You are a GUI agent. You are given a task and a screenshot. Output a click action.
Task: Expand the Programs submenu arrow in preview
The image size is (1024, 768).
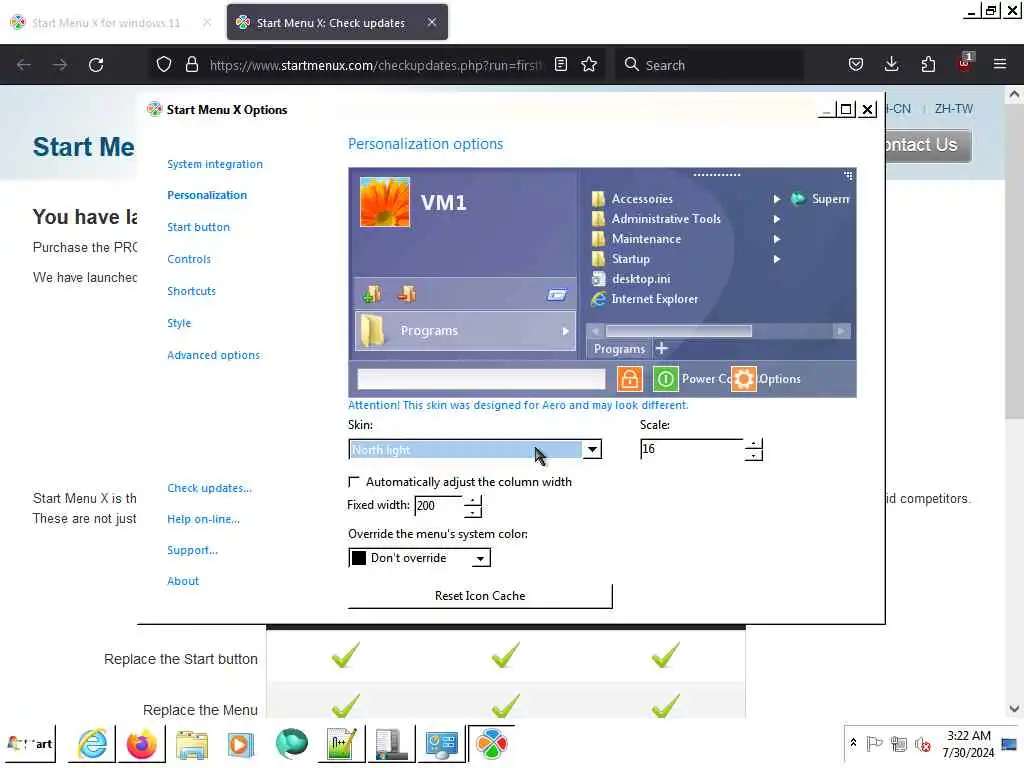pos(566,331)
